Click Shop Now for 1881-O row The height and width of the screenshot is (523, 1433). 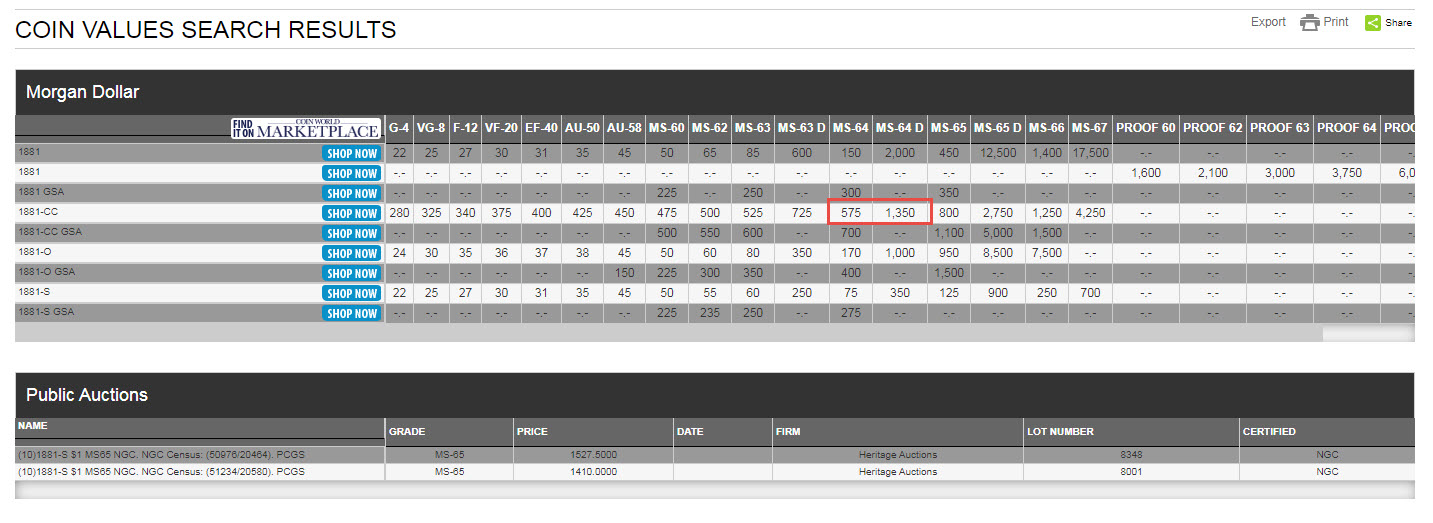click(x=352, y=253)
